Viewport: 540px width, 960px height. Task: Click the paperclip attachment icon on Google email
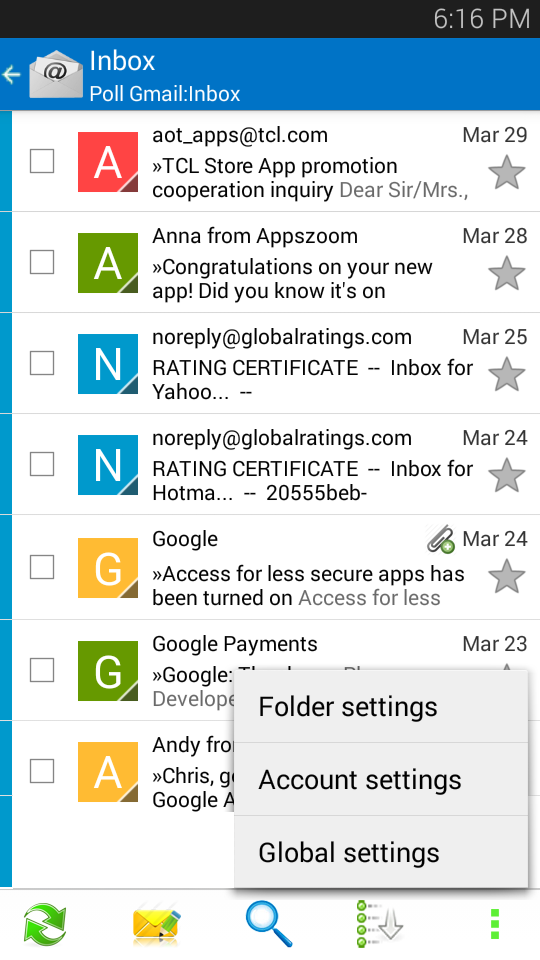tap(440, 539)
